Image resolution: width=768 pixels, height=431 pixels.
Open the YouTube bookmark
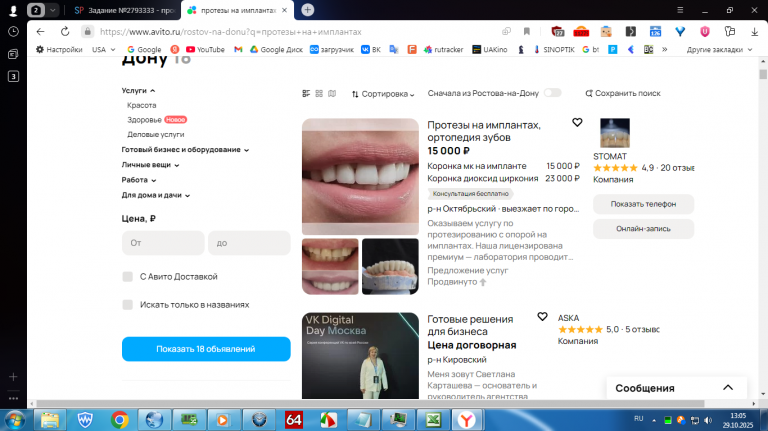[x=205, y=49]
